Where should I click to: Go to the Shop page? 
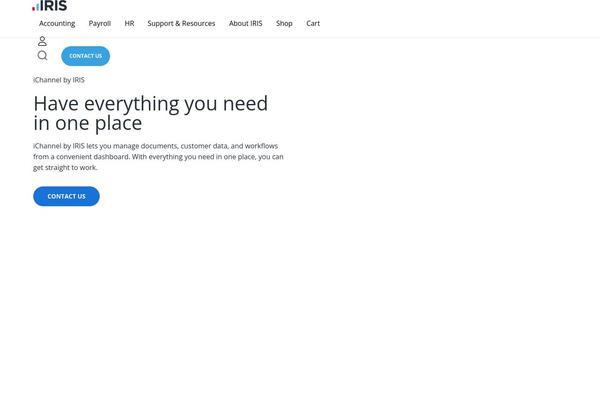pyautogui.click(x=284, y=23)
